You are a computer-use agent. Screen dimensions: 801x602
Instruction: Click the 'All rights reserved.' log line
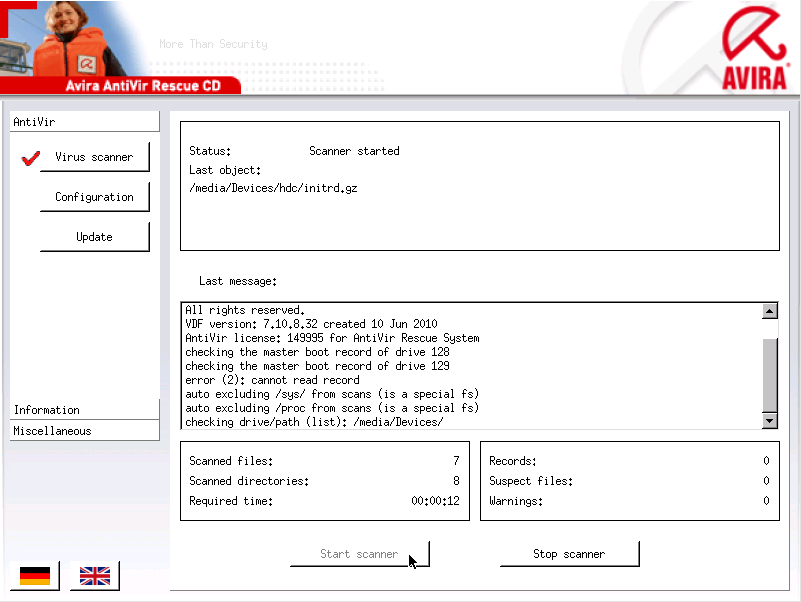pyautogui.click(x=245, y=310)
